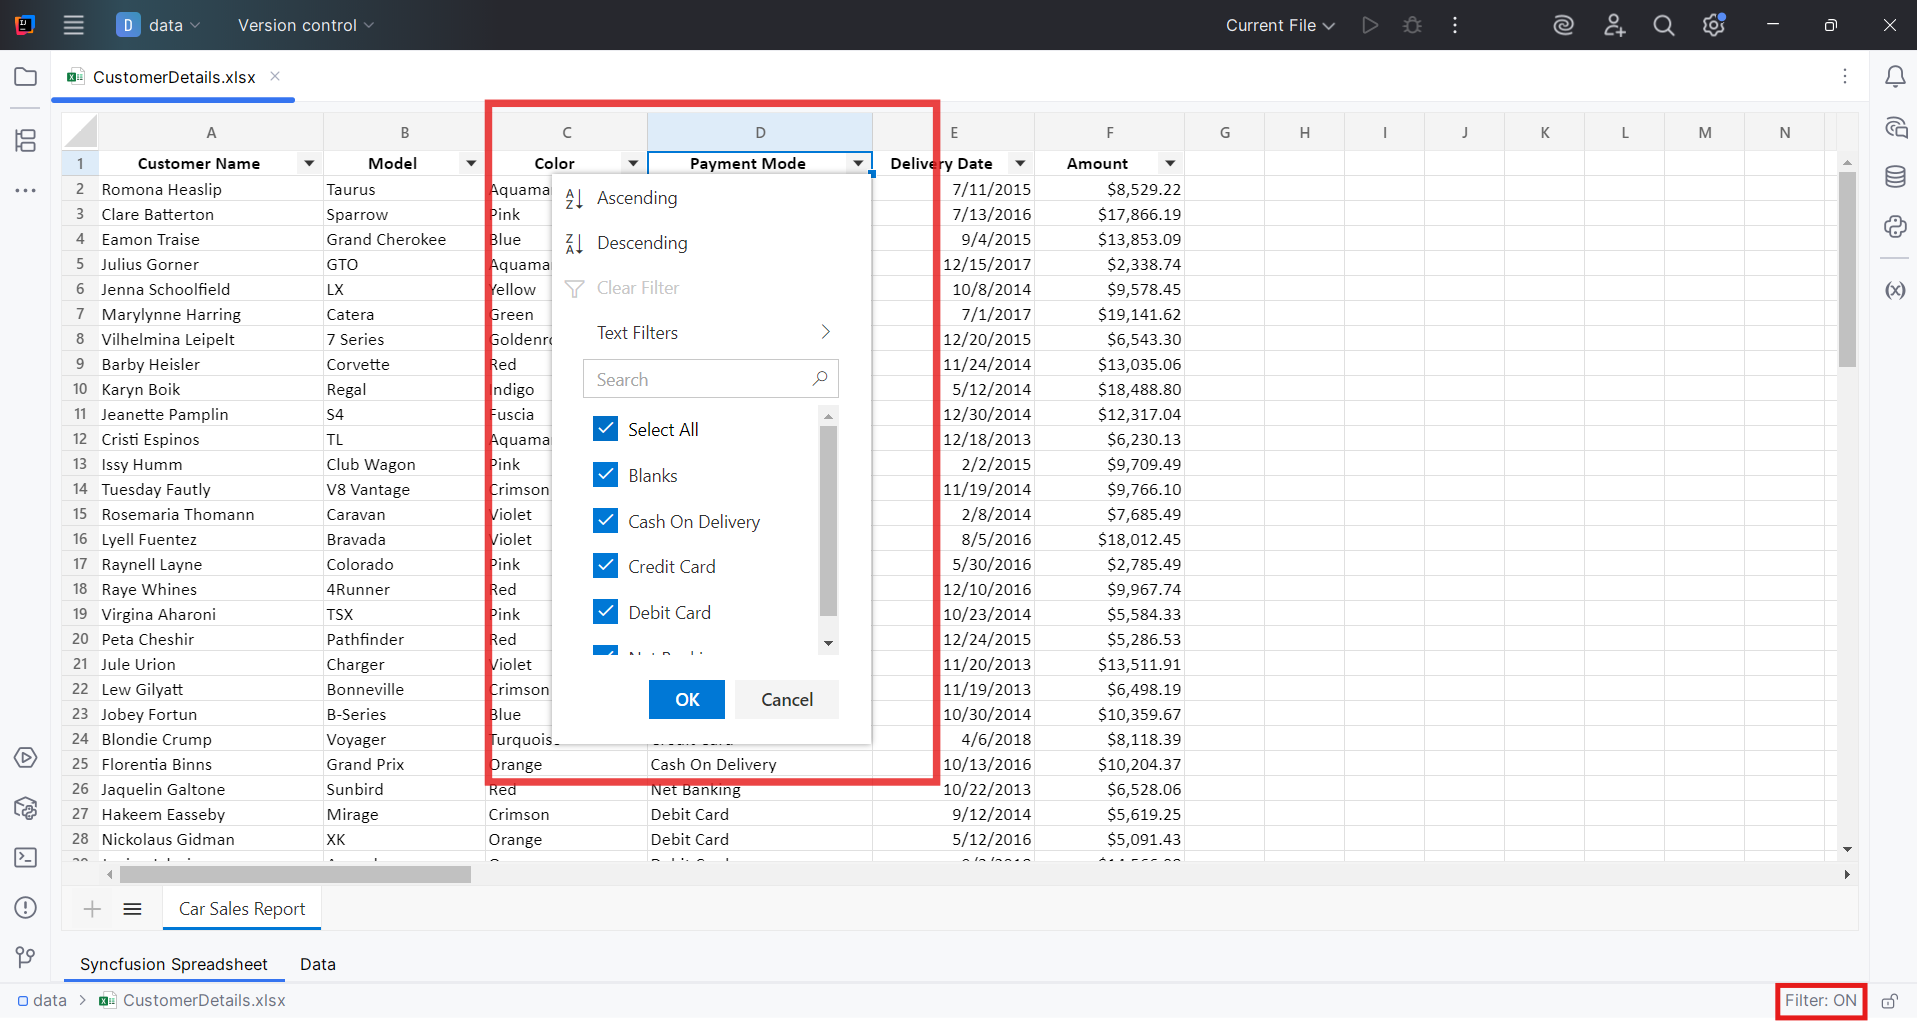
Task: Show notifications via the bell icon
Action: (1896, 76)
